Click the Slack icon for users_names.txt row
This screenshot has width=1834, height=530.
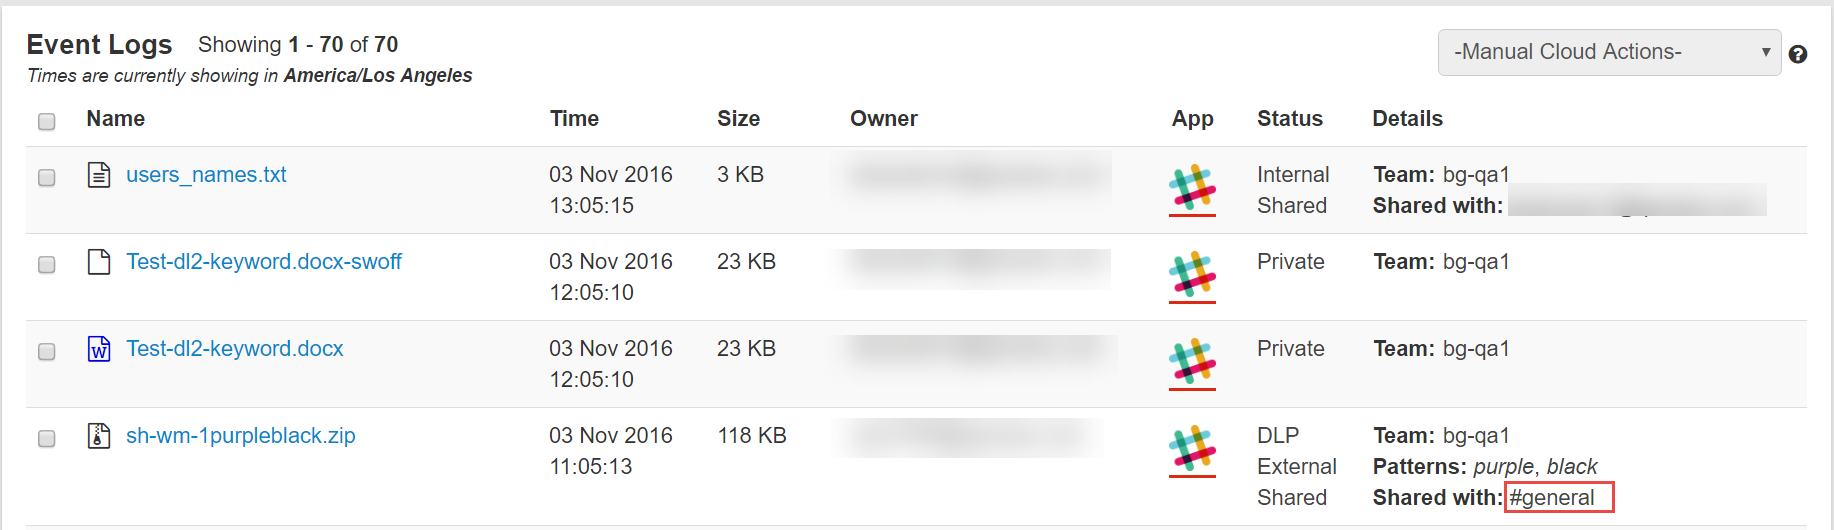tap(1192, 187)
